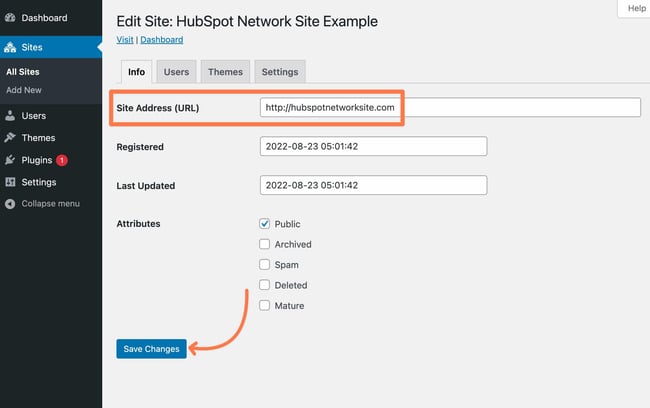650x408 pixels.
Task: Click the Attributes section label
Action: 138,224
